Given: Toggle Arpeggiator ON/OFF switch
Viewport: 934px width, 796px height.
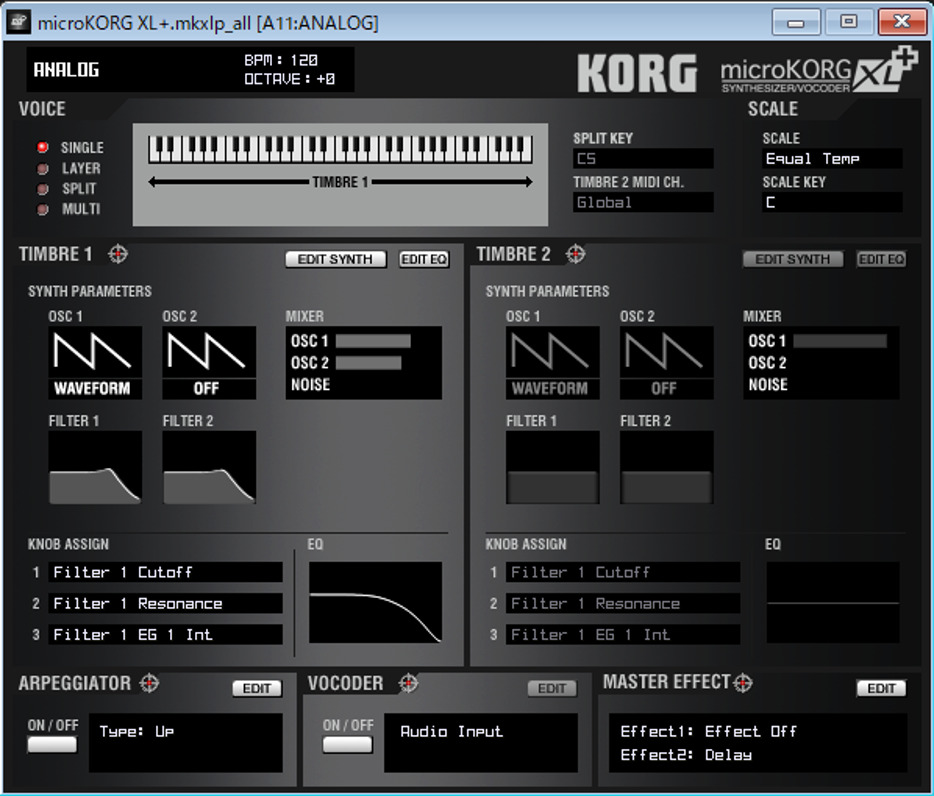Looking at the screenshot, I should pyautogui.click(x=52, y=744).
